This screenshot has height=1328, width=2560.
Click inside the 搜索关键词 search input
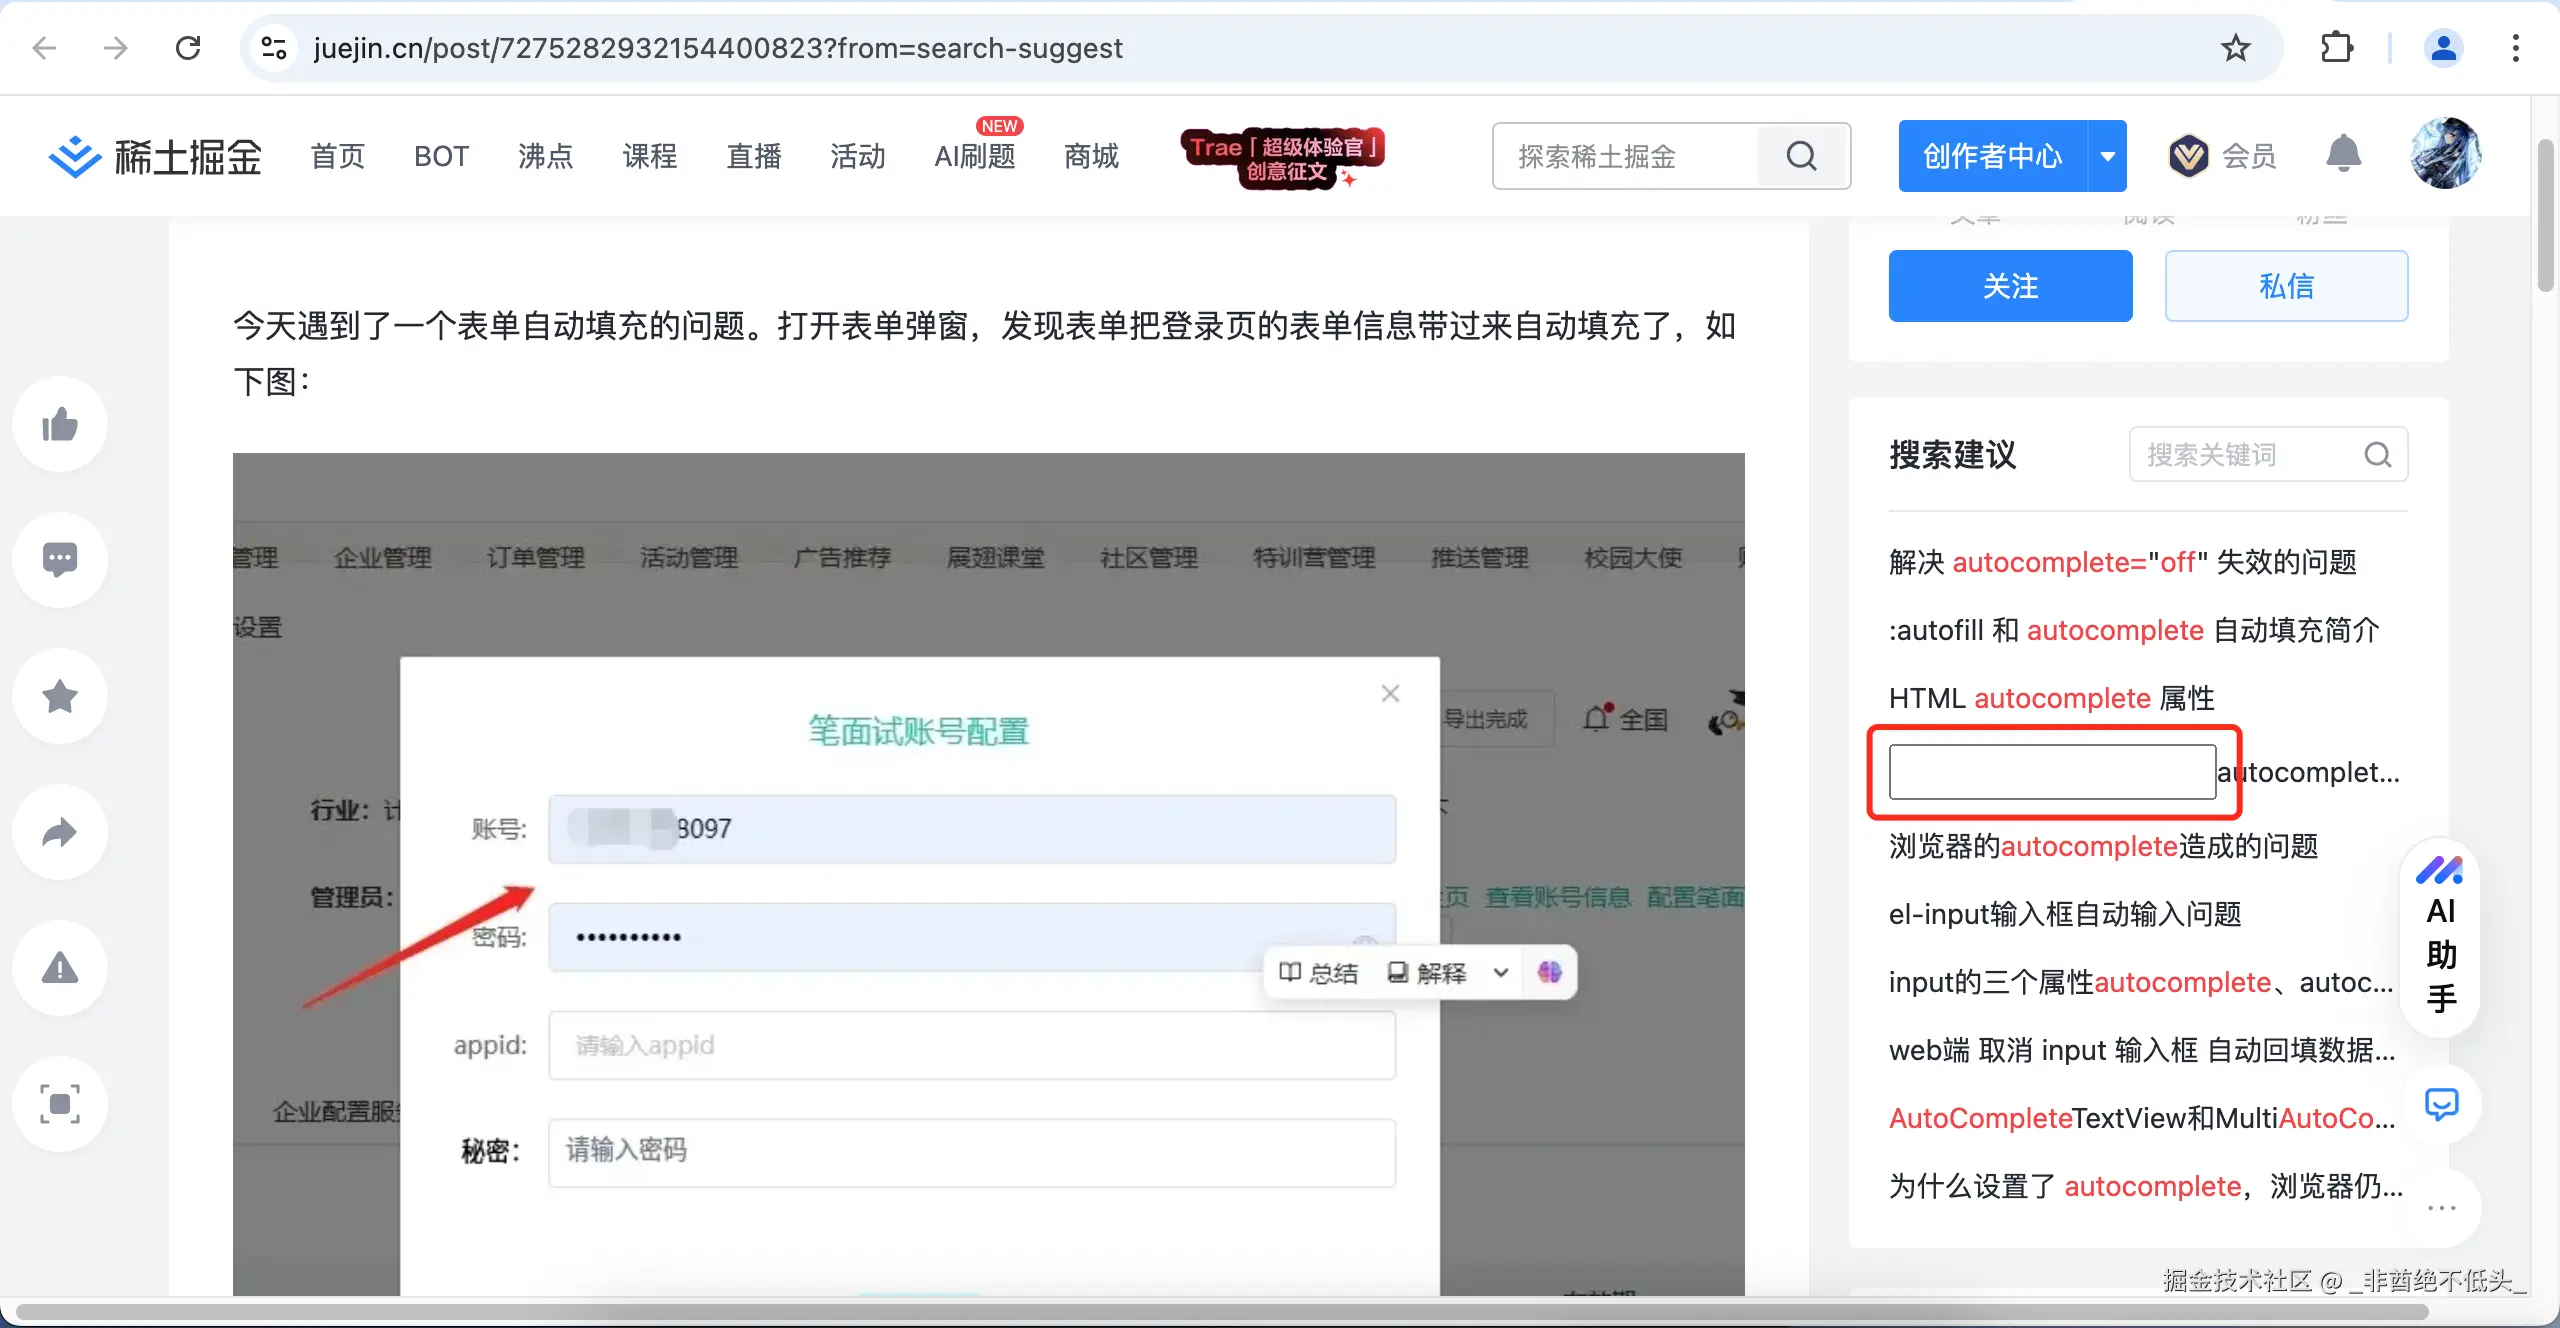pyautogui.click(x=2250, y=455)
